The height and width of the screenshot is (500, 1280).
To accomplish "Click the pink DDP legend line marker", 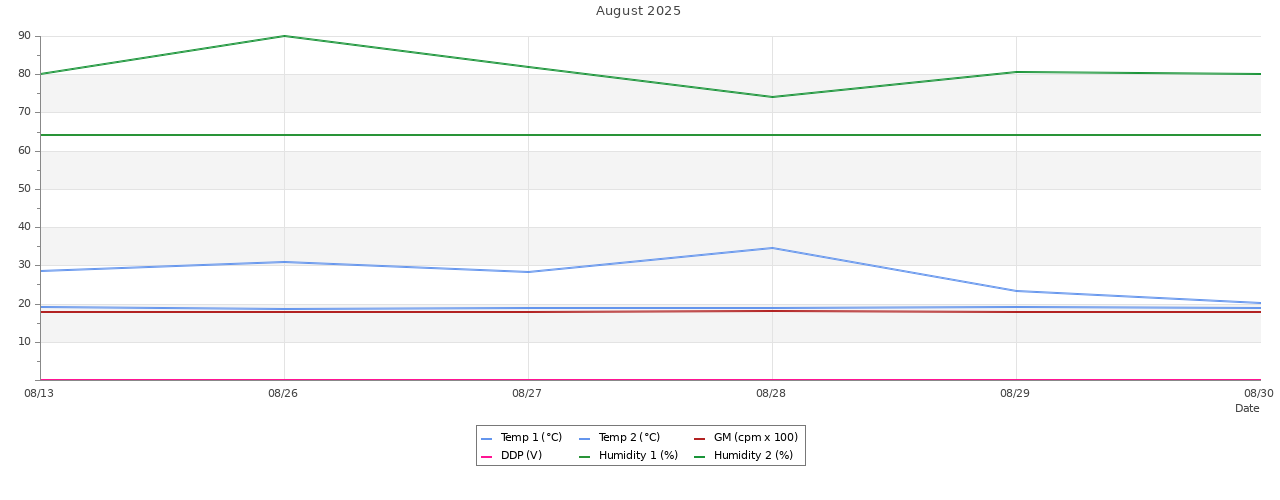I will pyautogui.click(x=487, y=457).
